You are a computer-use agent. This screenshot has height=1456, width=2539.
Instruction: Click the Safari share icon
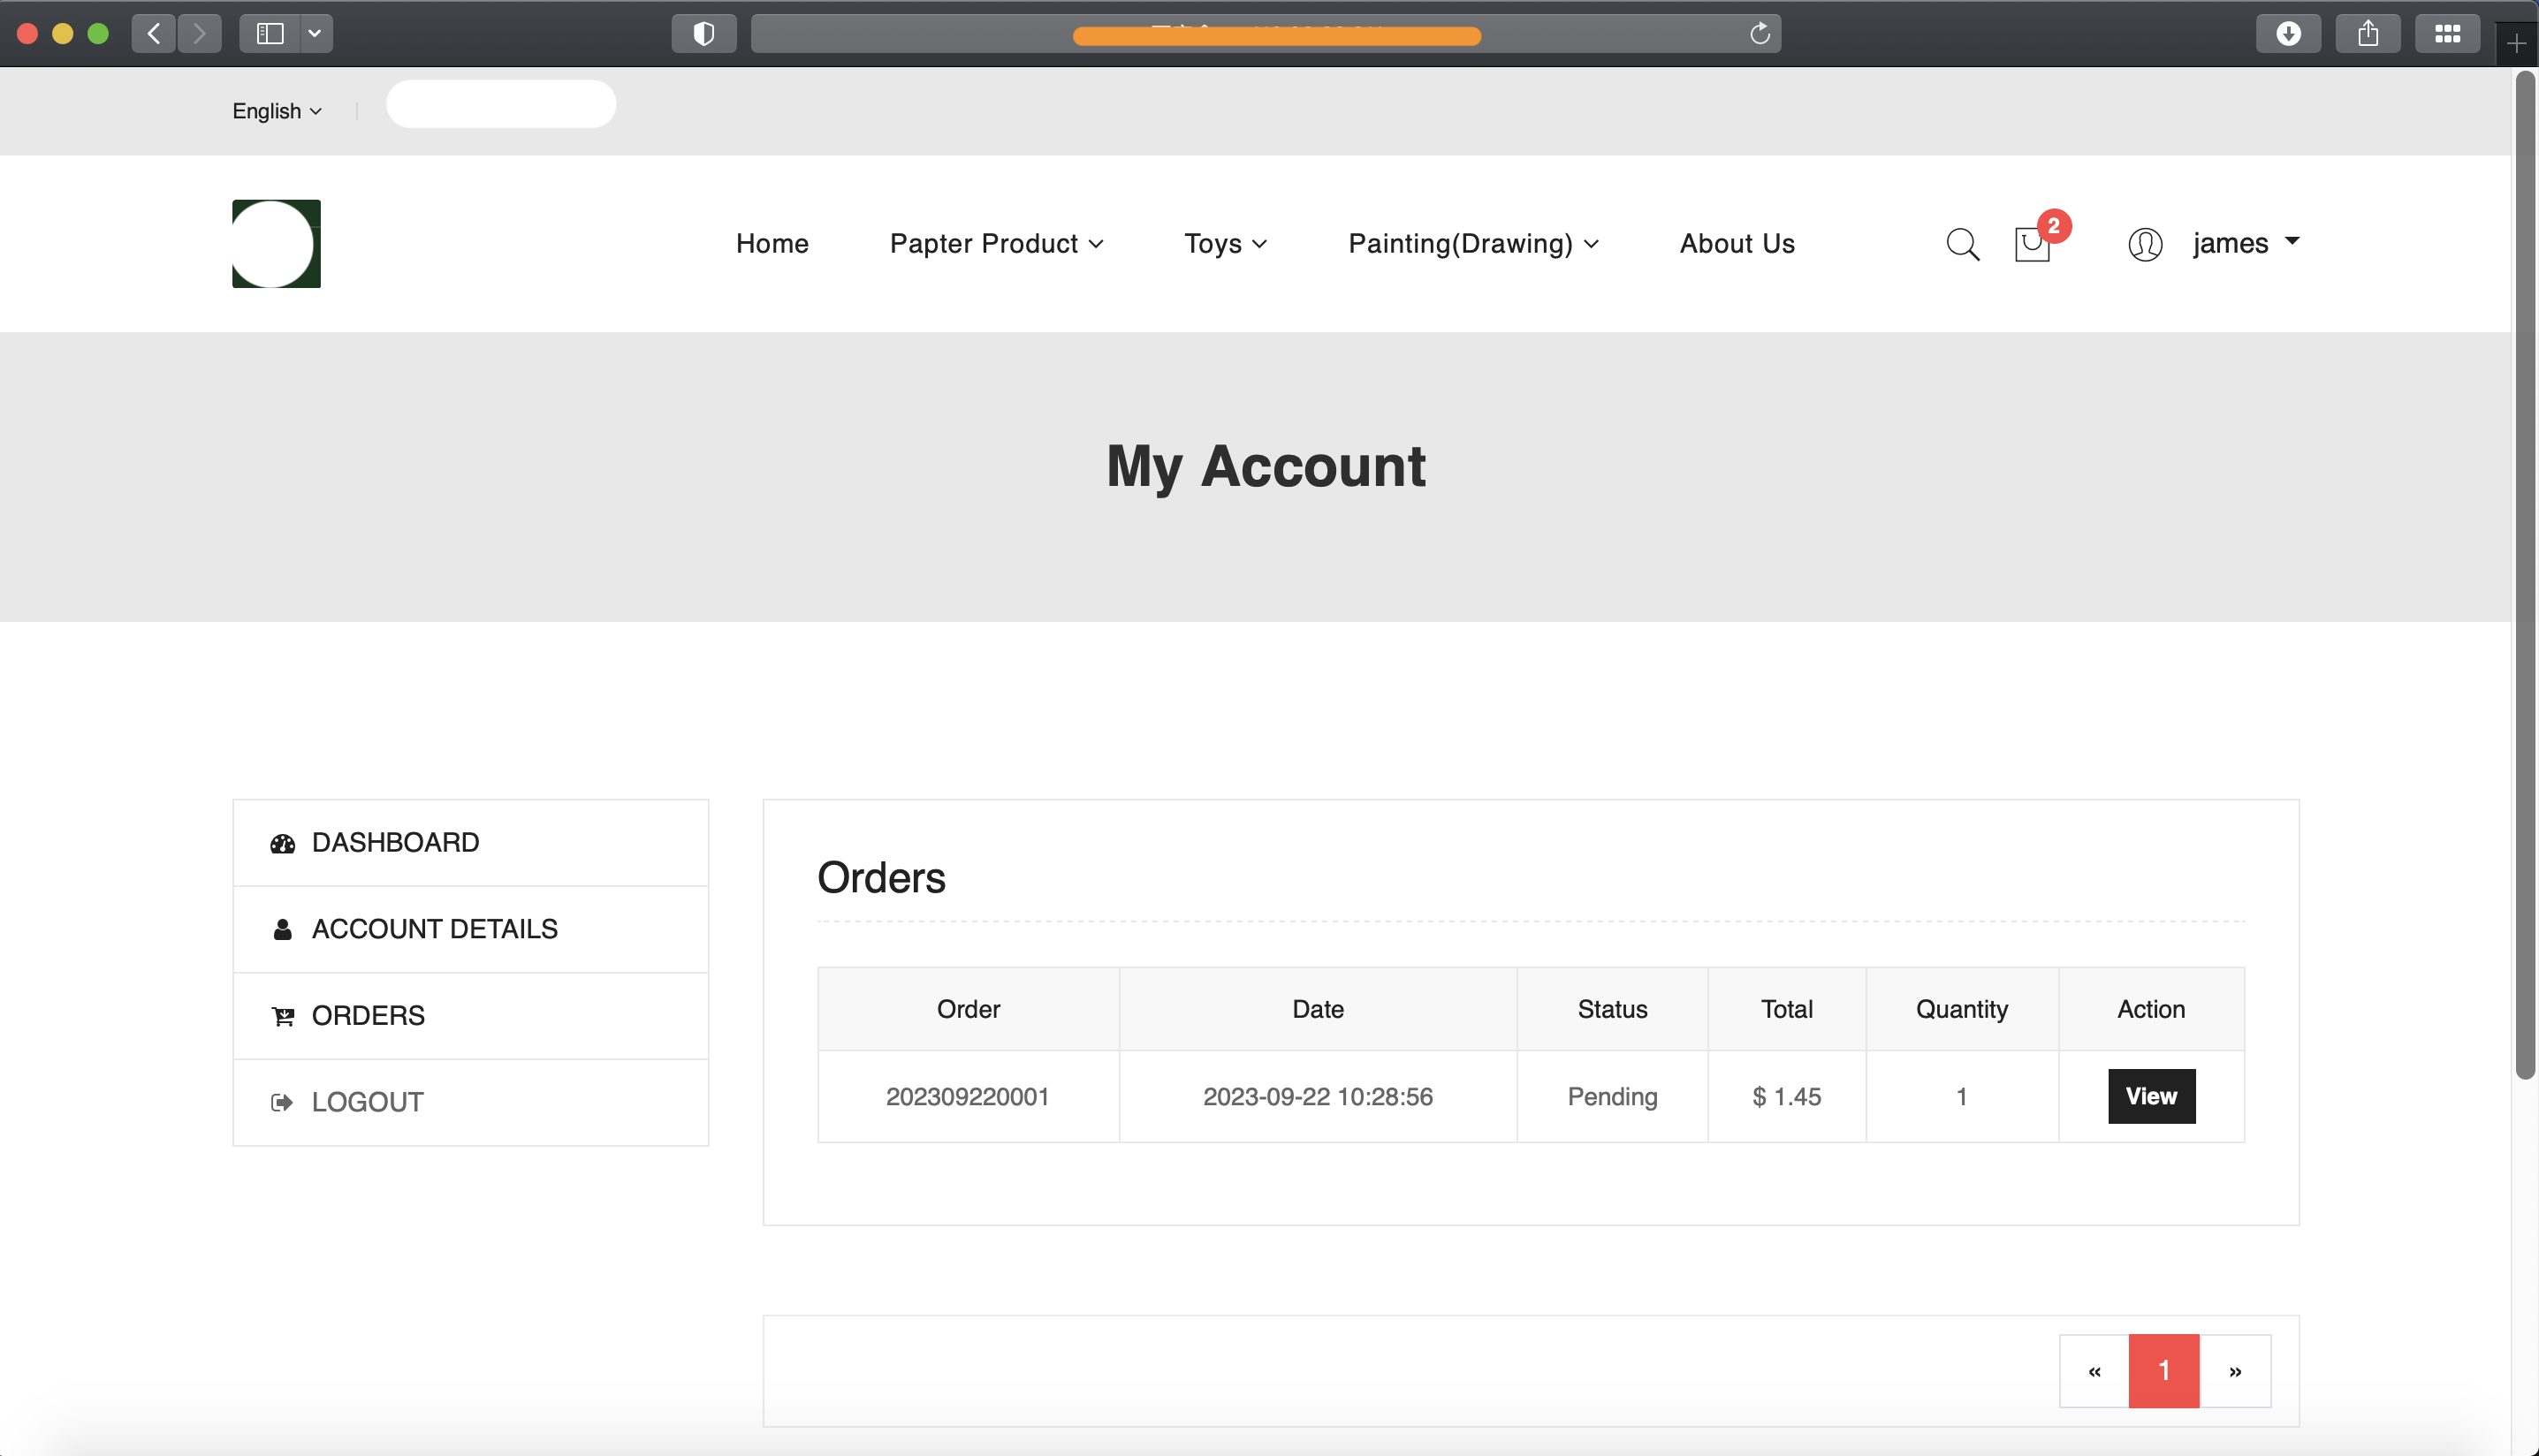point(2367,34)
